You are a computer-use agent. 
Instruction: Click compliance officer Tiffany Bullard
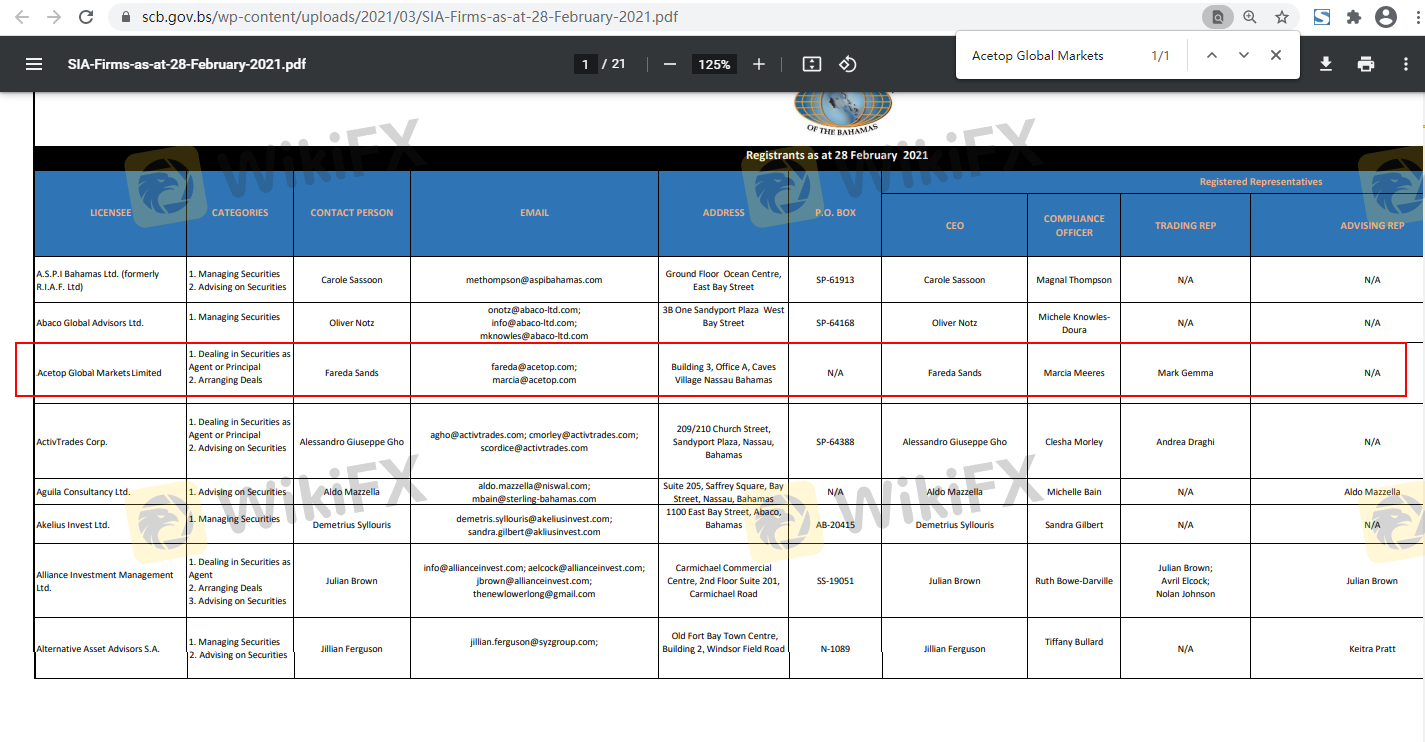[1074, 642]
